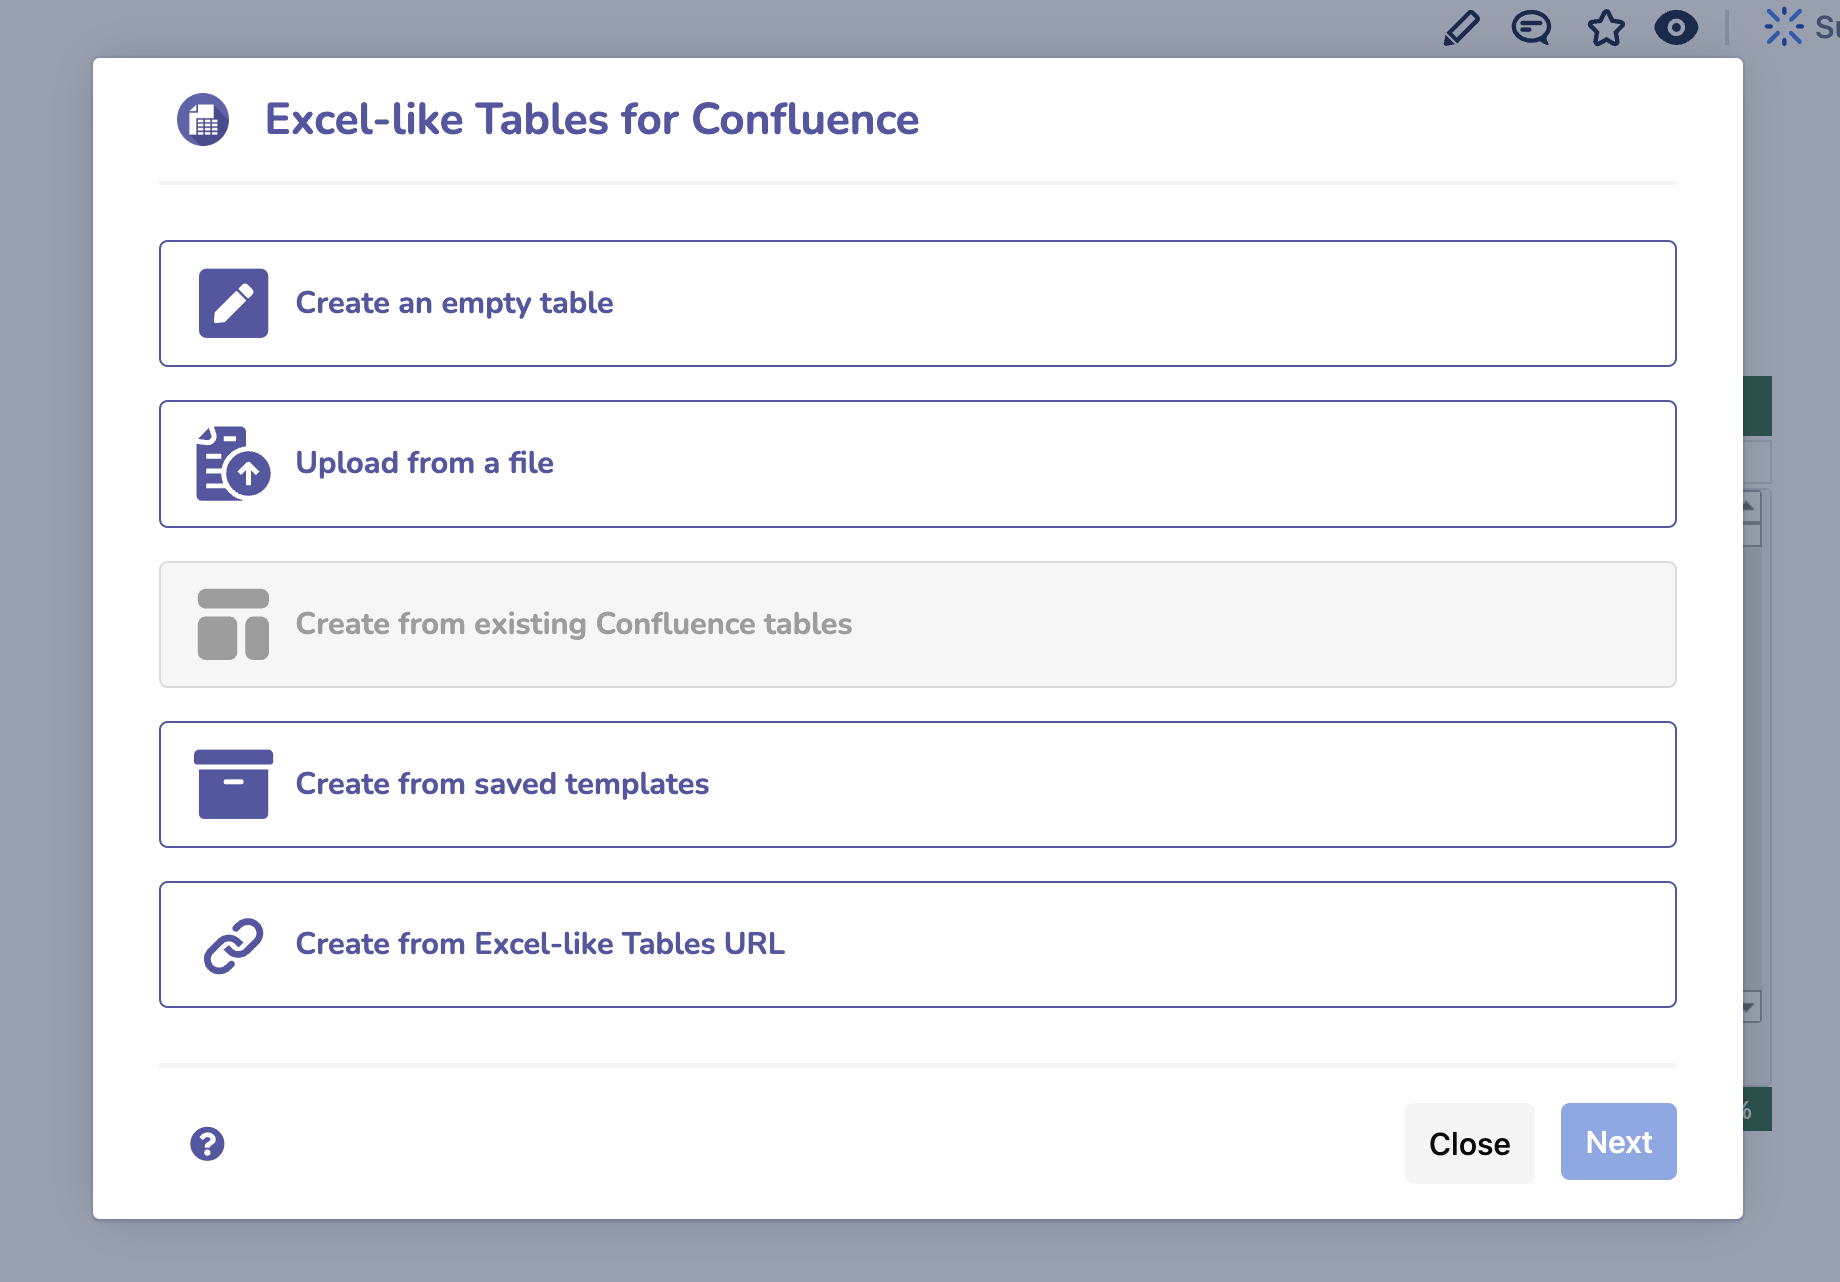Click the Excel-like Tables logo icon

(x=203, y=120)
